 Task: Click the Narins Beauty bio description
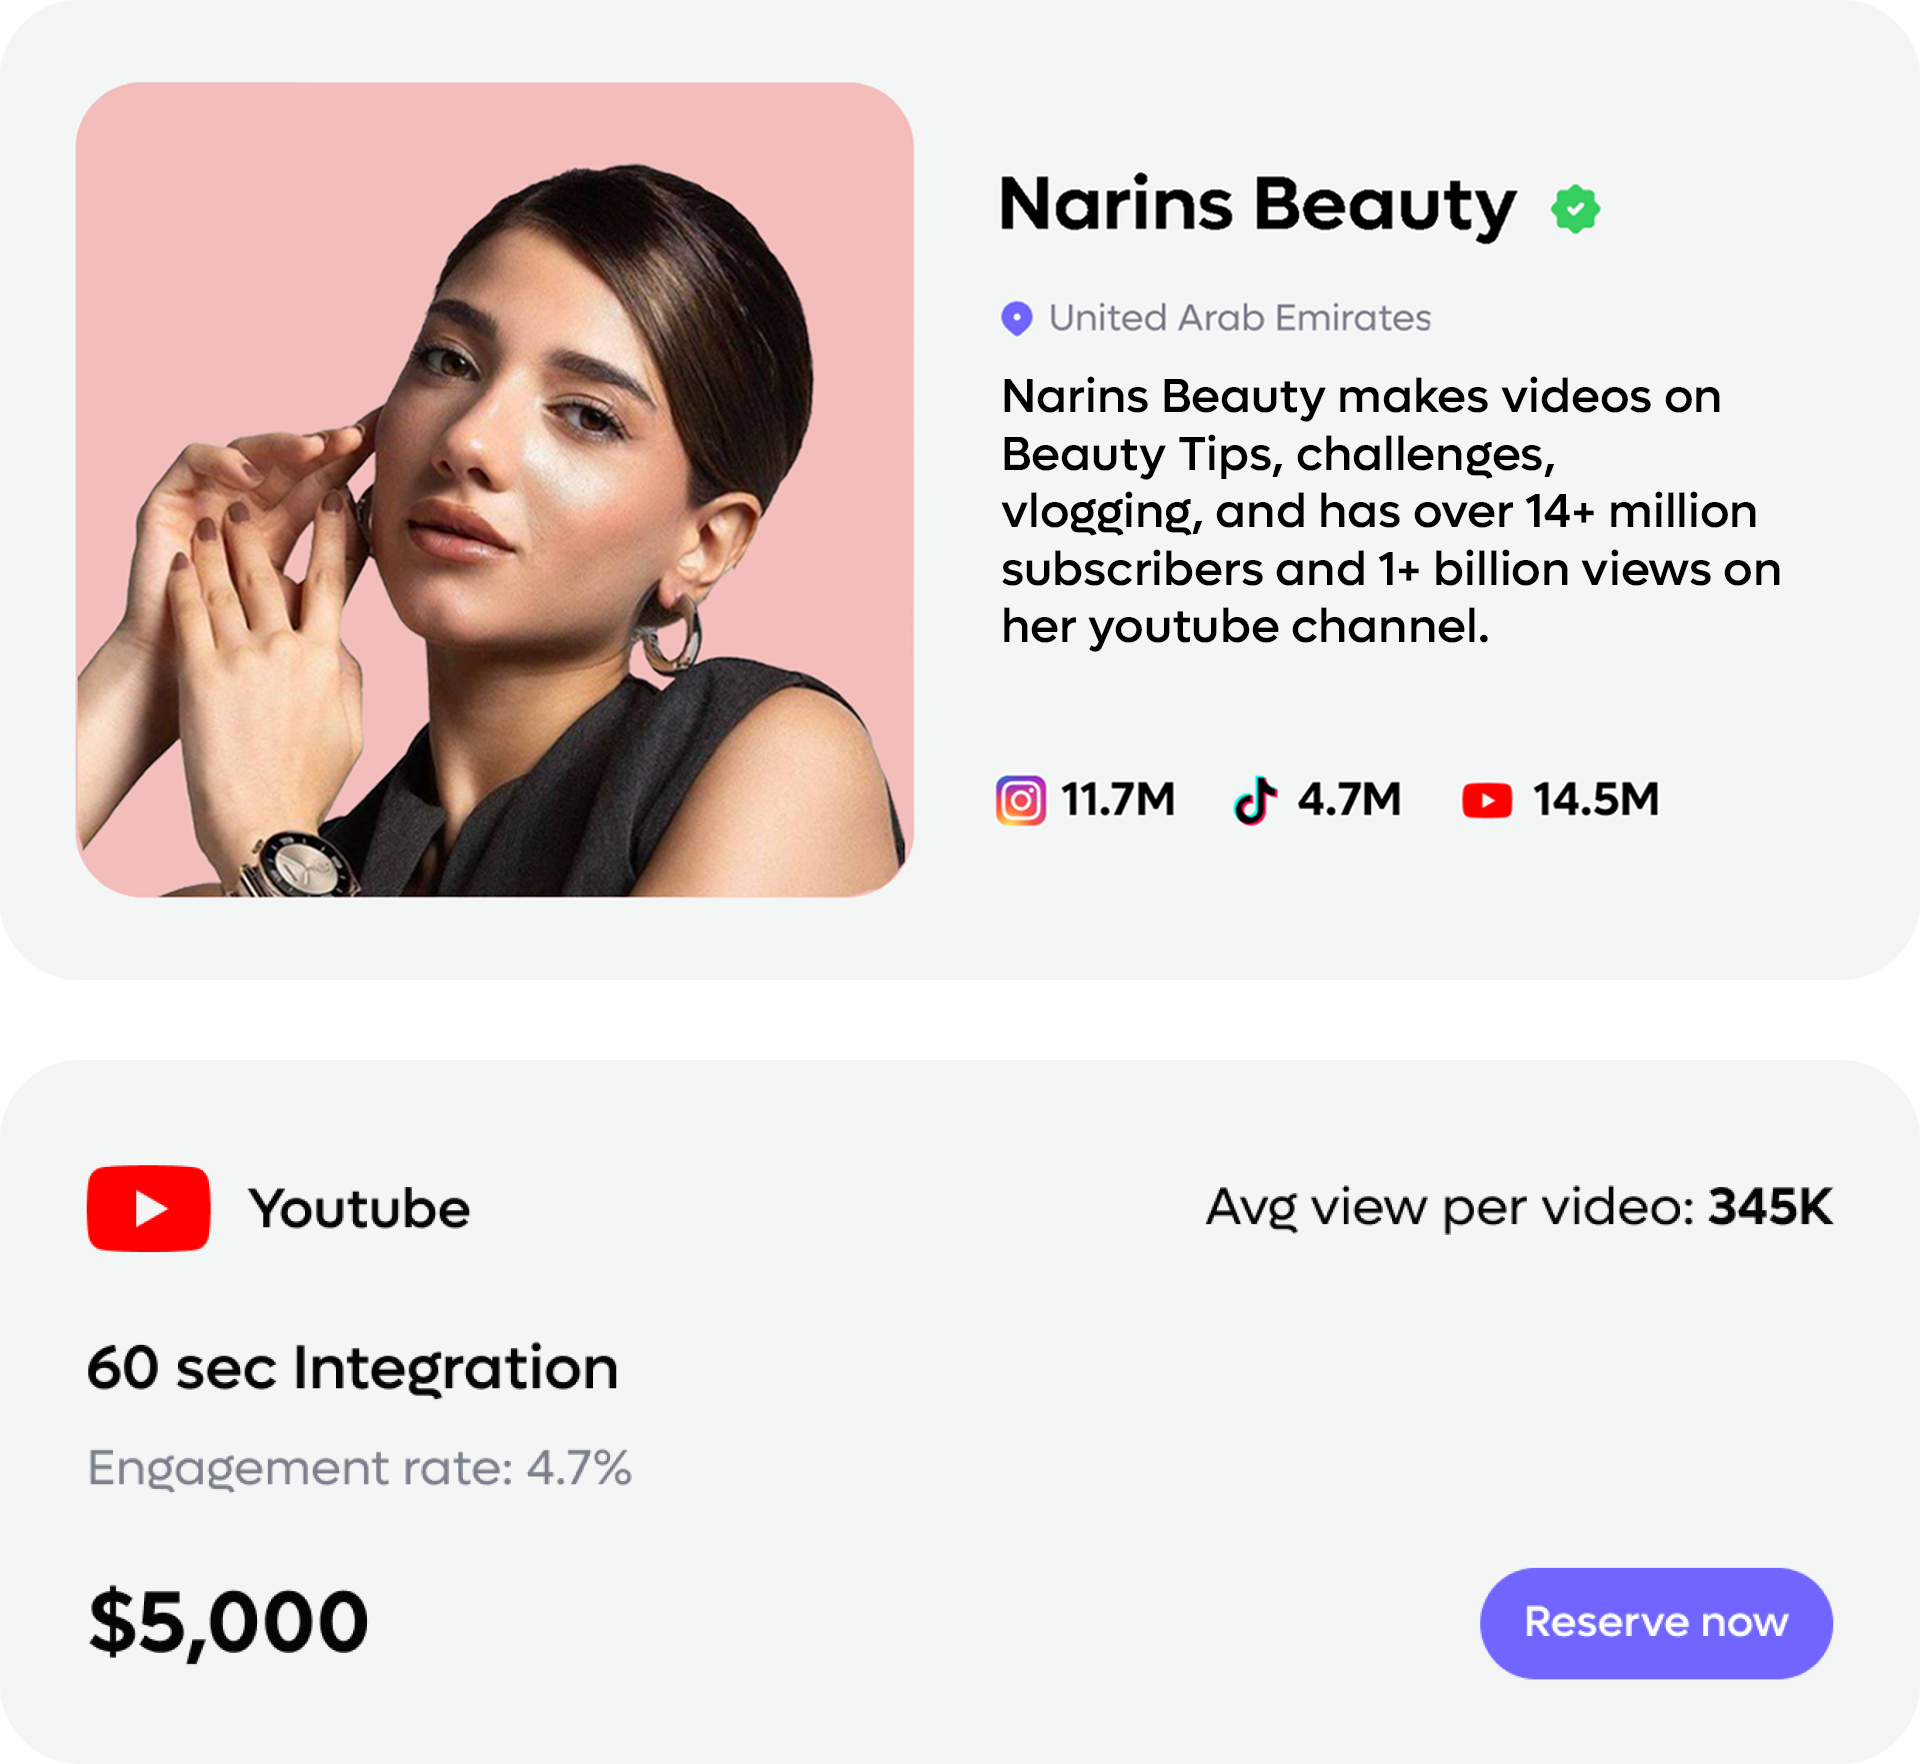1391,511
